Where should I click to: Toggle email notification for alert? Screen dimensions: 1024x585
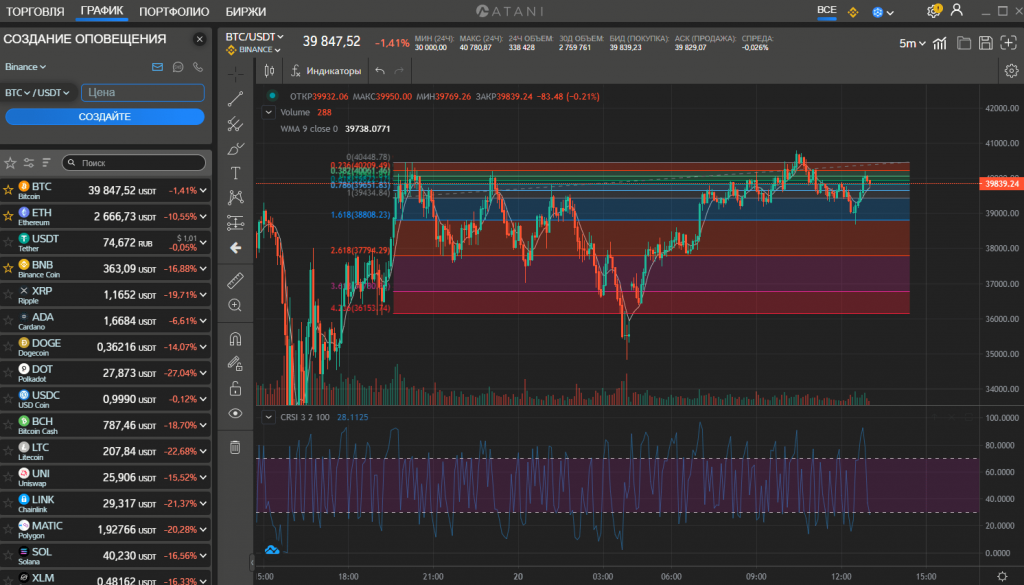point(157,67)
